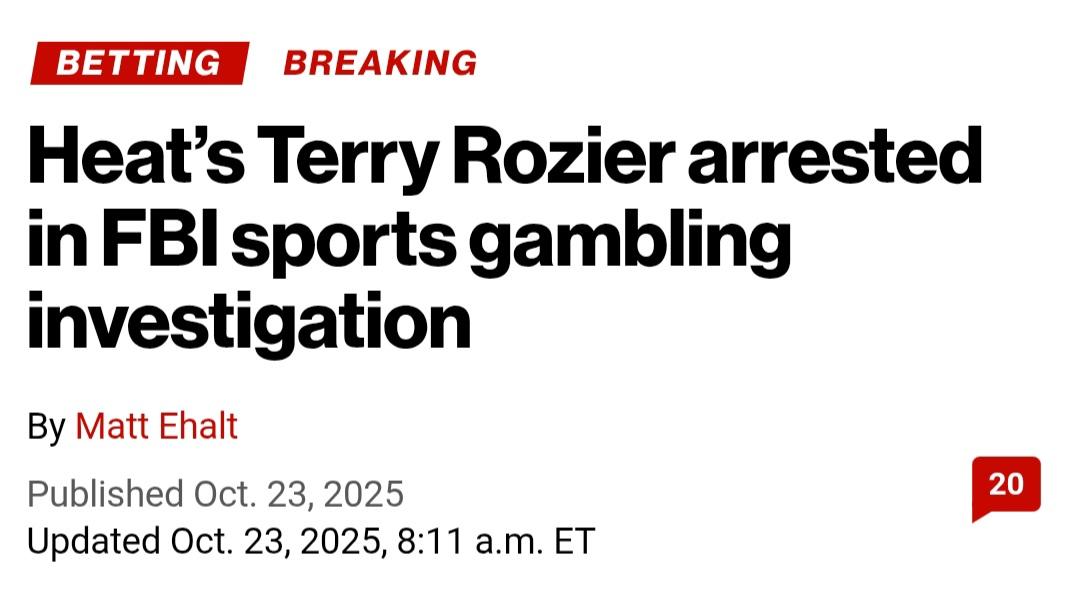
Task: Click "in FBI sports gambling" headline line
Action: coord(408,242)
